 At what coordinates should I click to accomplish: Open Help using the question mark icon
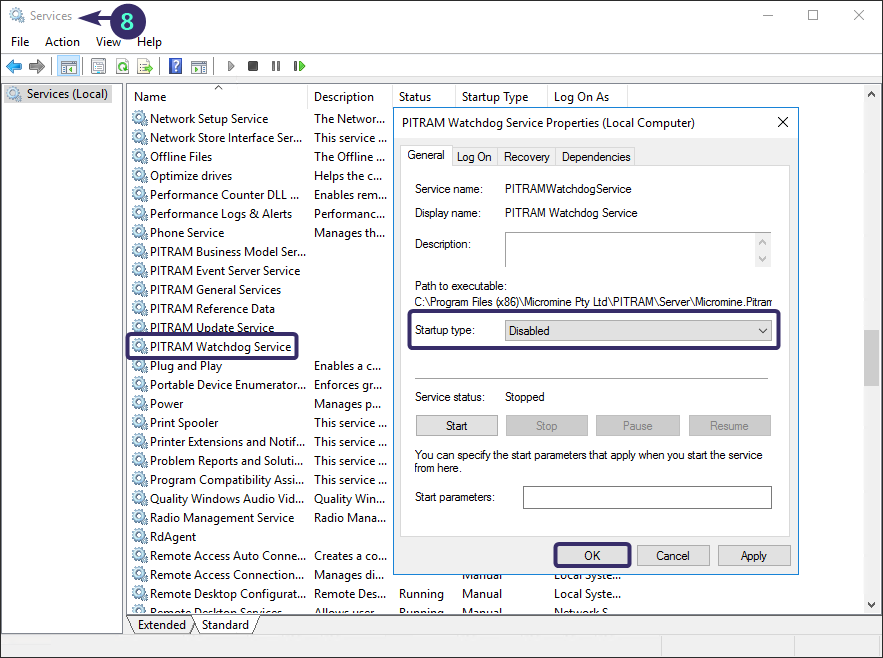[x=174, y=66]
